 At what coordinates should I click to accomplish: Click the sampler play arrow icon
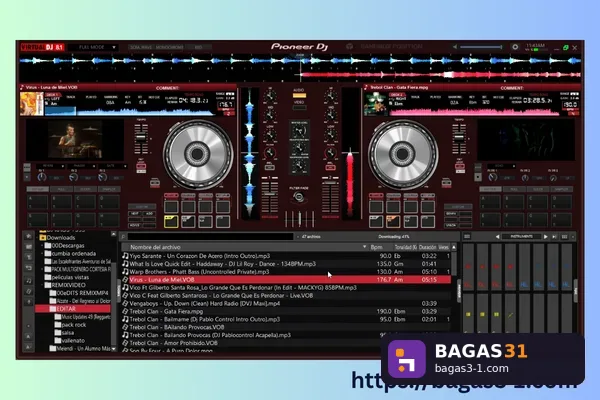click(546, 237)
